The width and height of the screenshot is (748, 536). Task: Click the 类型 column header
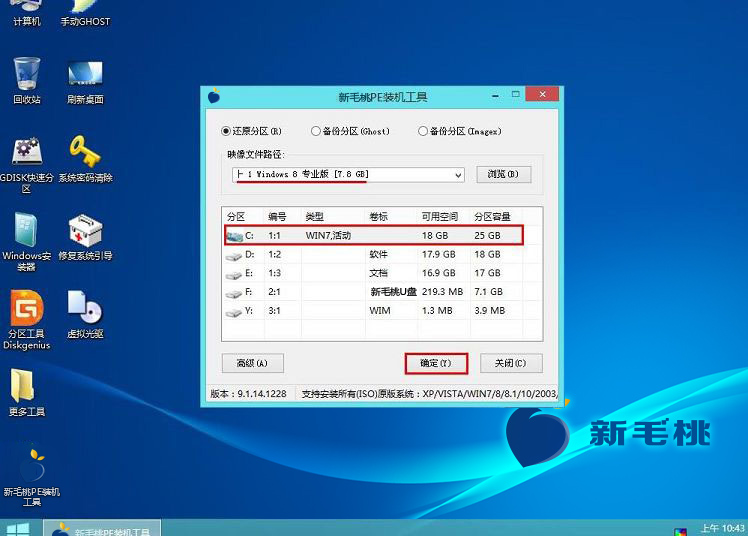pos(315,217)
